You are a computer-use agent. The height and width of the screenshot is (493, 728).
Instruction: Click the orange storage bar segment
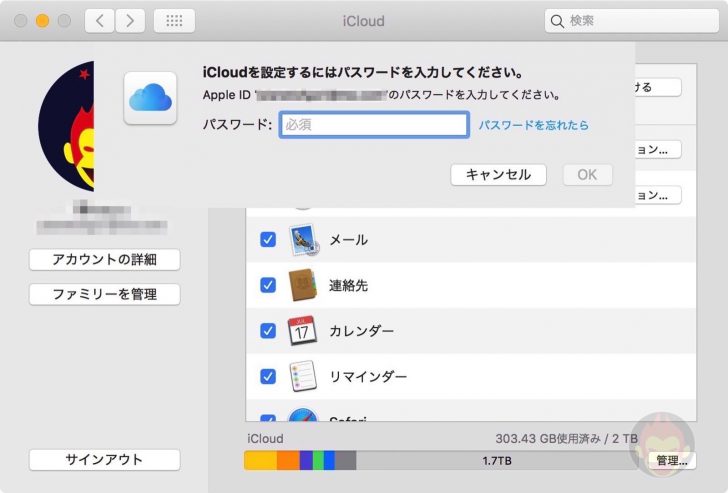point(288,461)
